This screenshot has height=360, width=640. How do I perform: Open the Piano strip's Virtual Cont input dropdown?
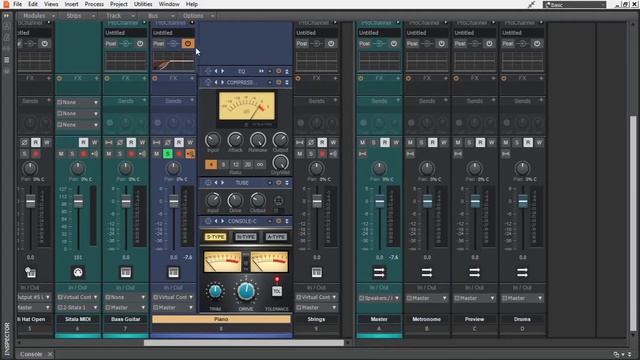173,297
